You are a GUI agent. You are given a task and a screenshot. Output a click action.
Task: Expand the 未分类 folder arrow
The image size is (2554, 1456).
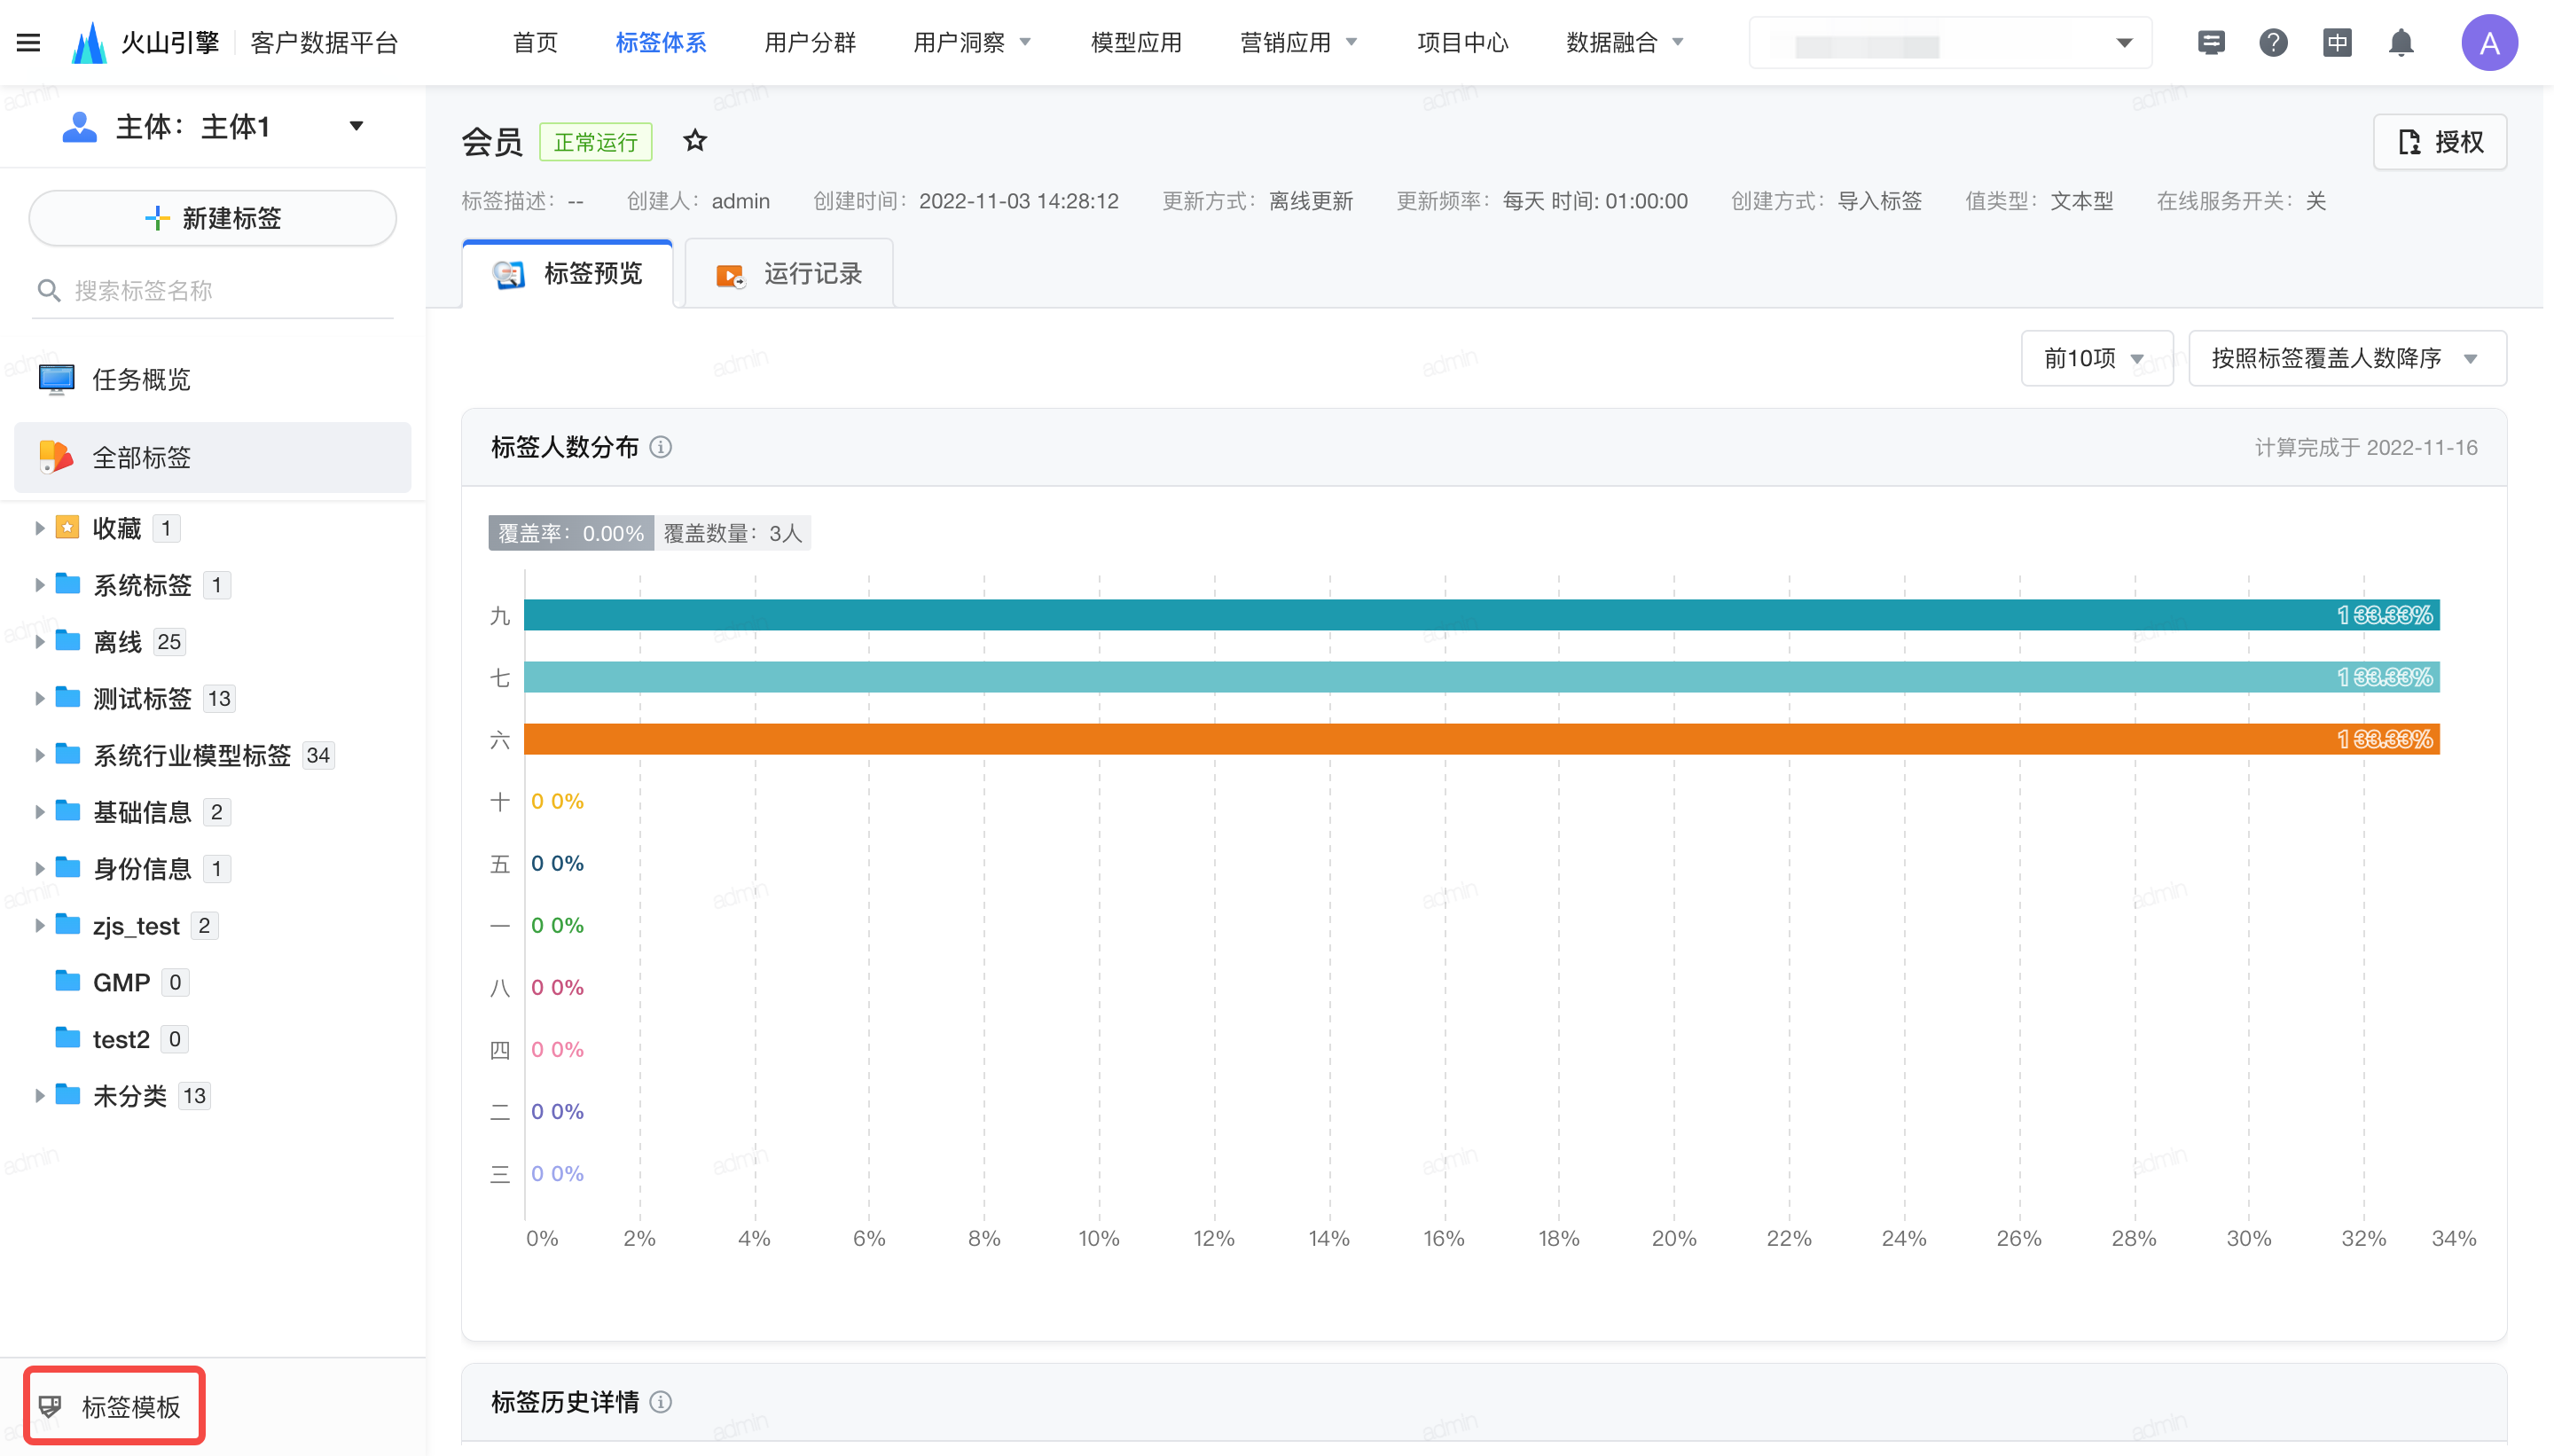(39, 1095)
